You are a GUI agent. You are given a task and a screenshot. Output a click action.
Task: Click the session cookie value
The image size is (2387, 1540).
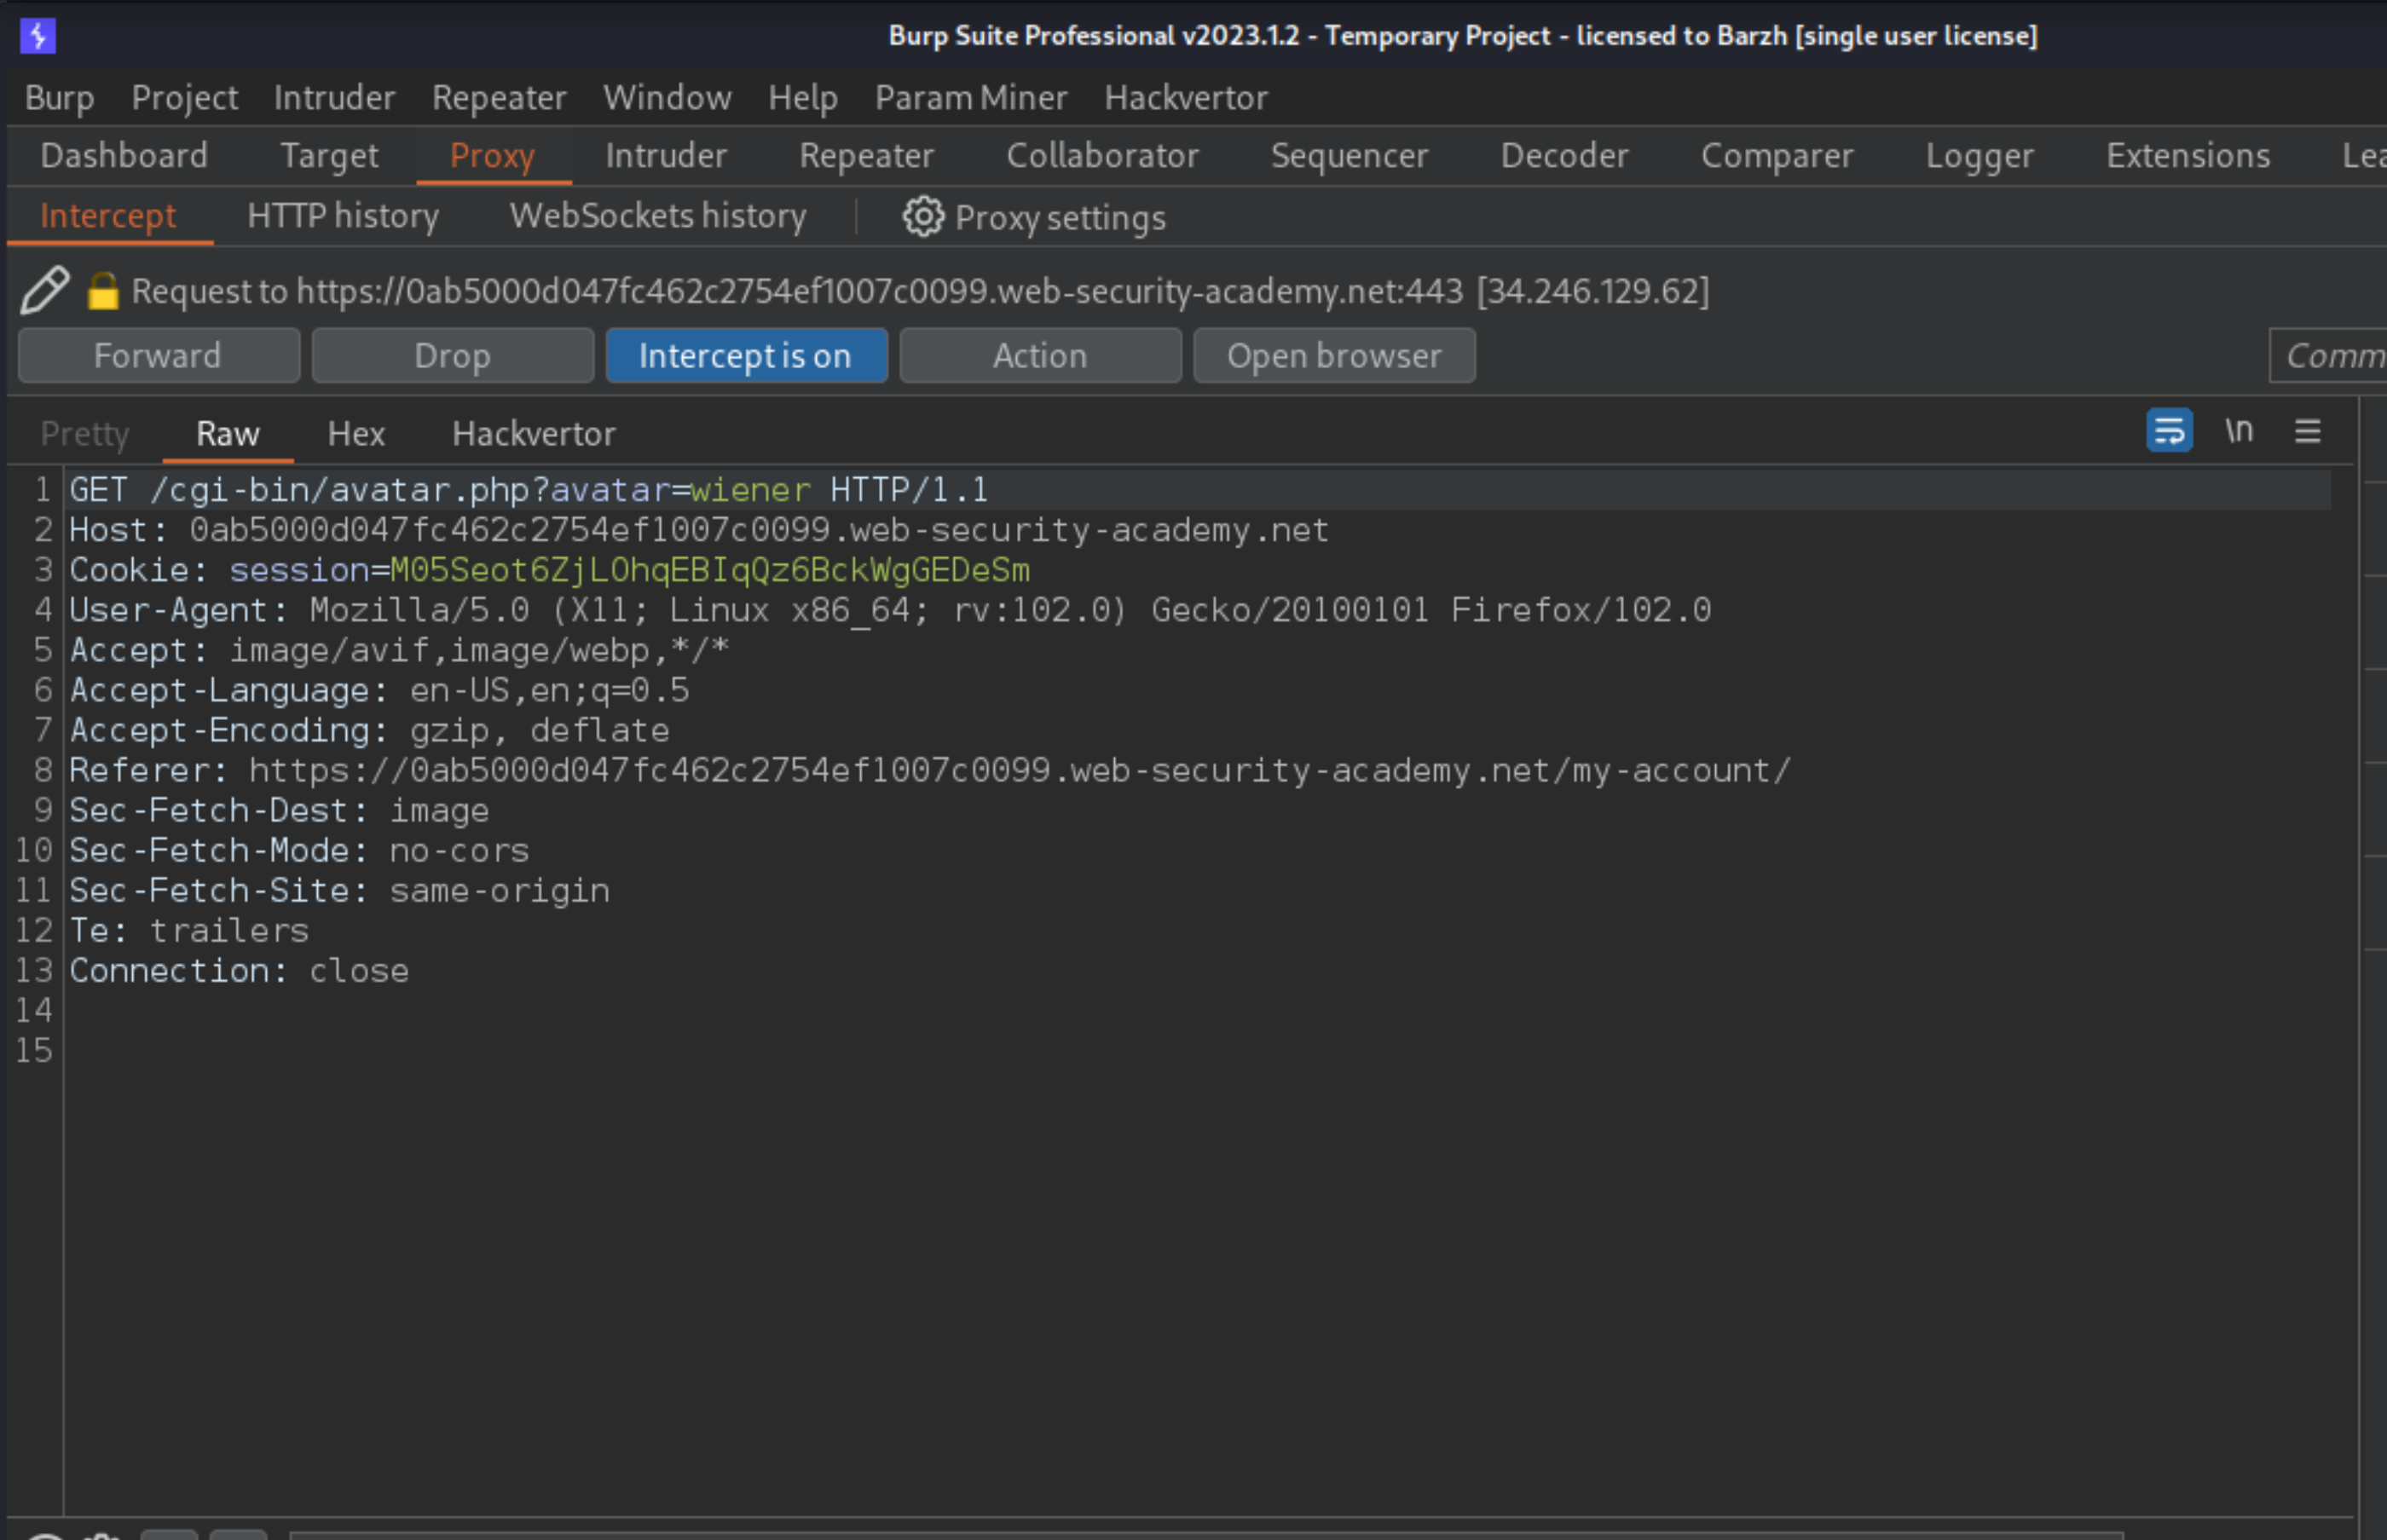[x=710, y=570]
